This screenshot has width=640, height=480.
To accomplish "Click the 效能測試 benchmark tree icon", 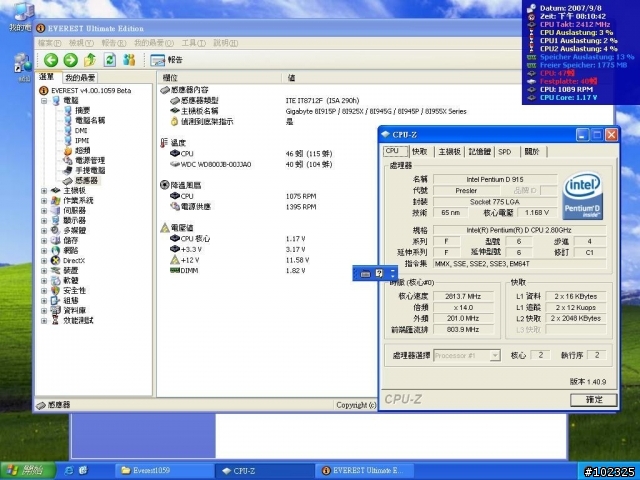I will (56, 320).
